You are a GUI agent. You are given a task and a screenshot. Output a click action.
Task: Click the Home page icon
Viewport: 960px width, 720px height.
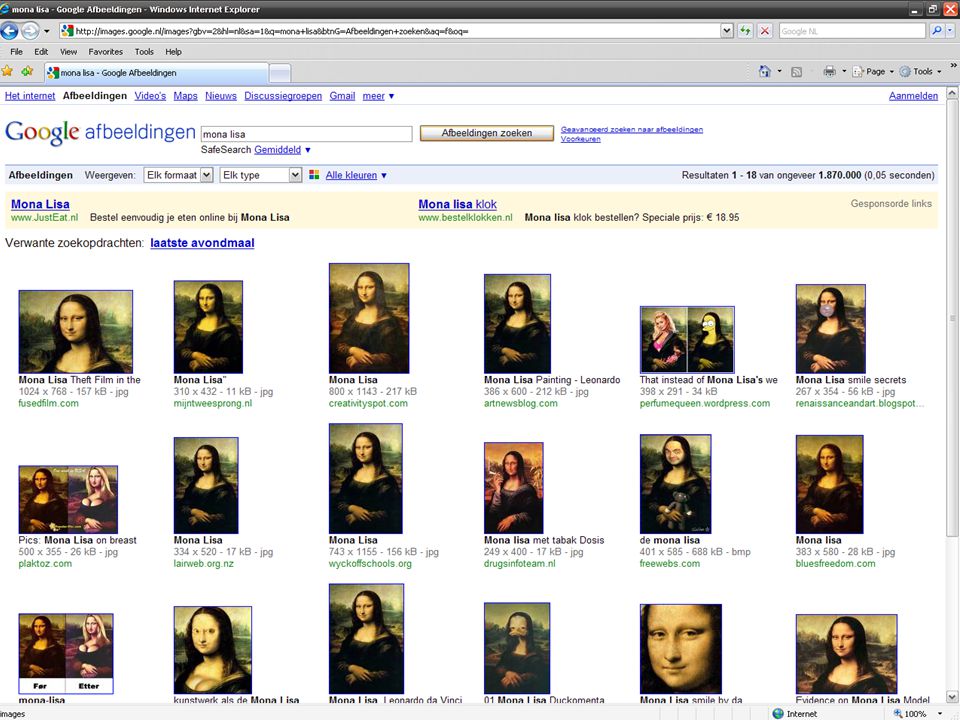coord(764,72)
